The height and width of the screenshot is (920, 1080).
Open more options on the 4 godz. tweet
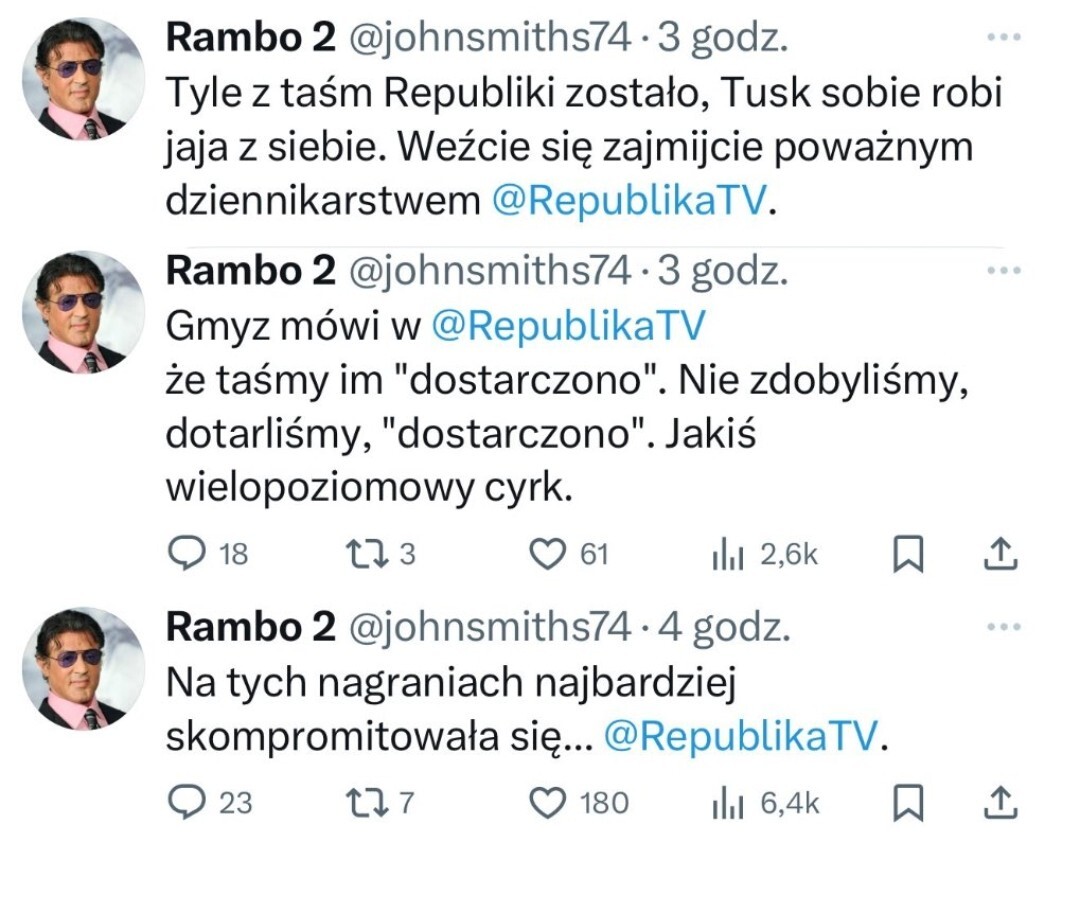[x=1002, y=627]
